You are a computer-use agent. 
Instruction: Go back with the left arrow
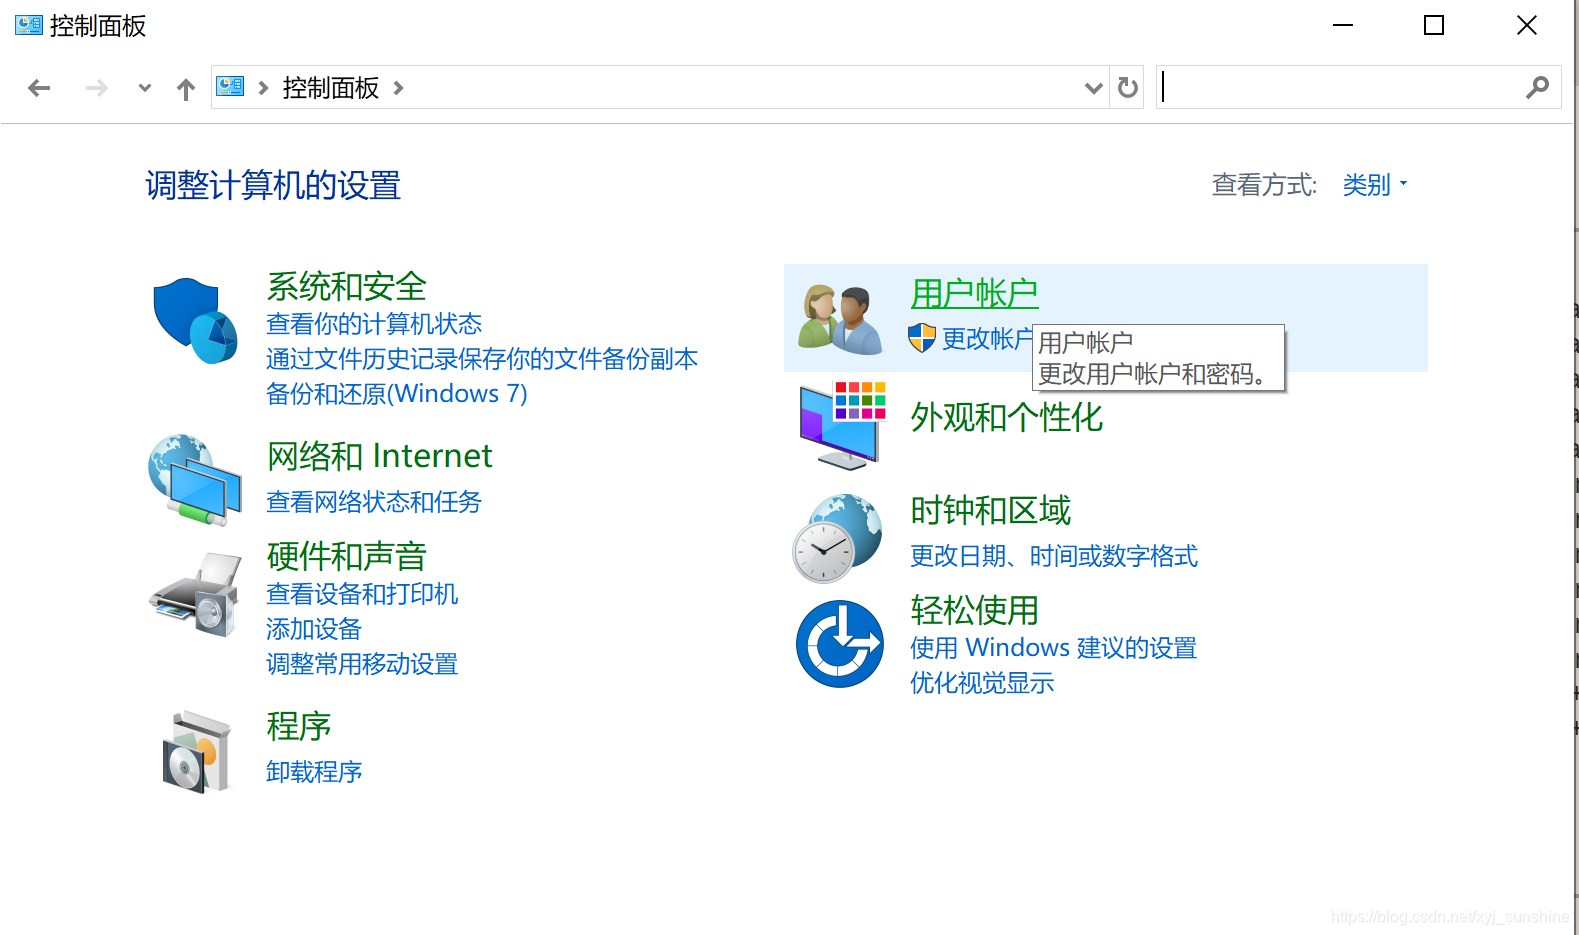(x=39, y=88)
